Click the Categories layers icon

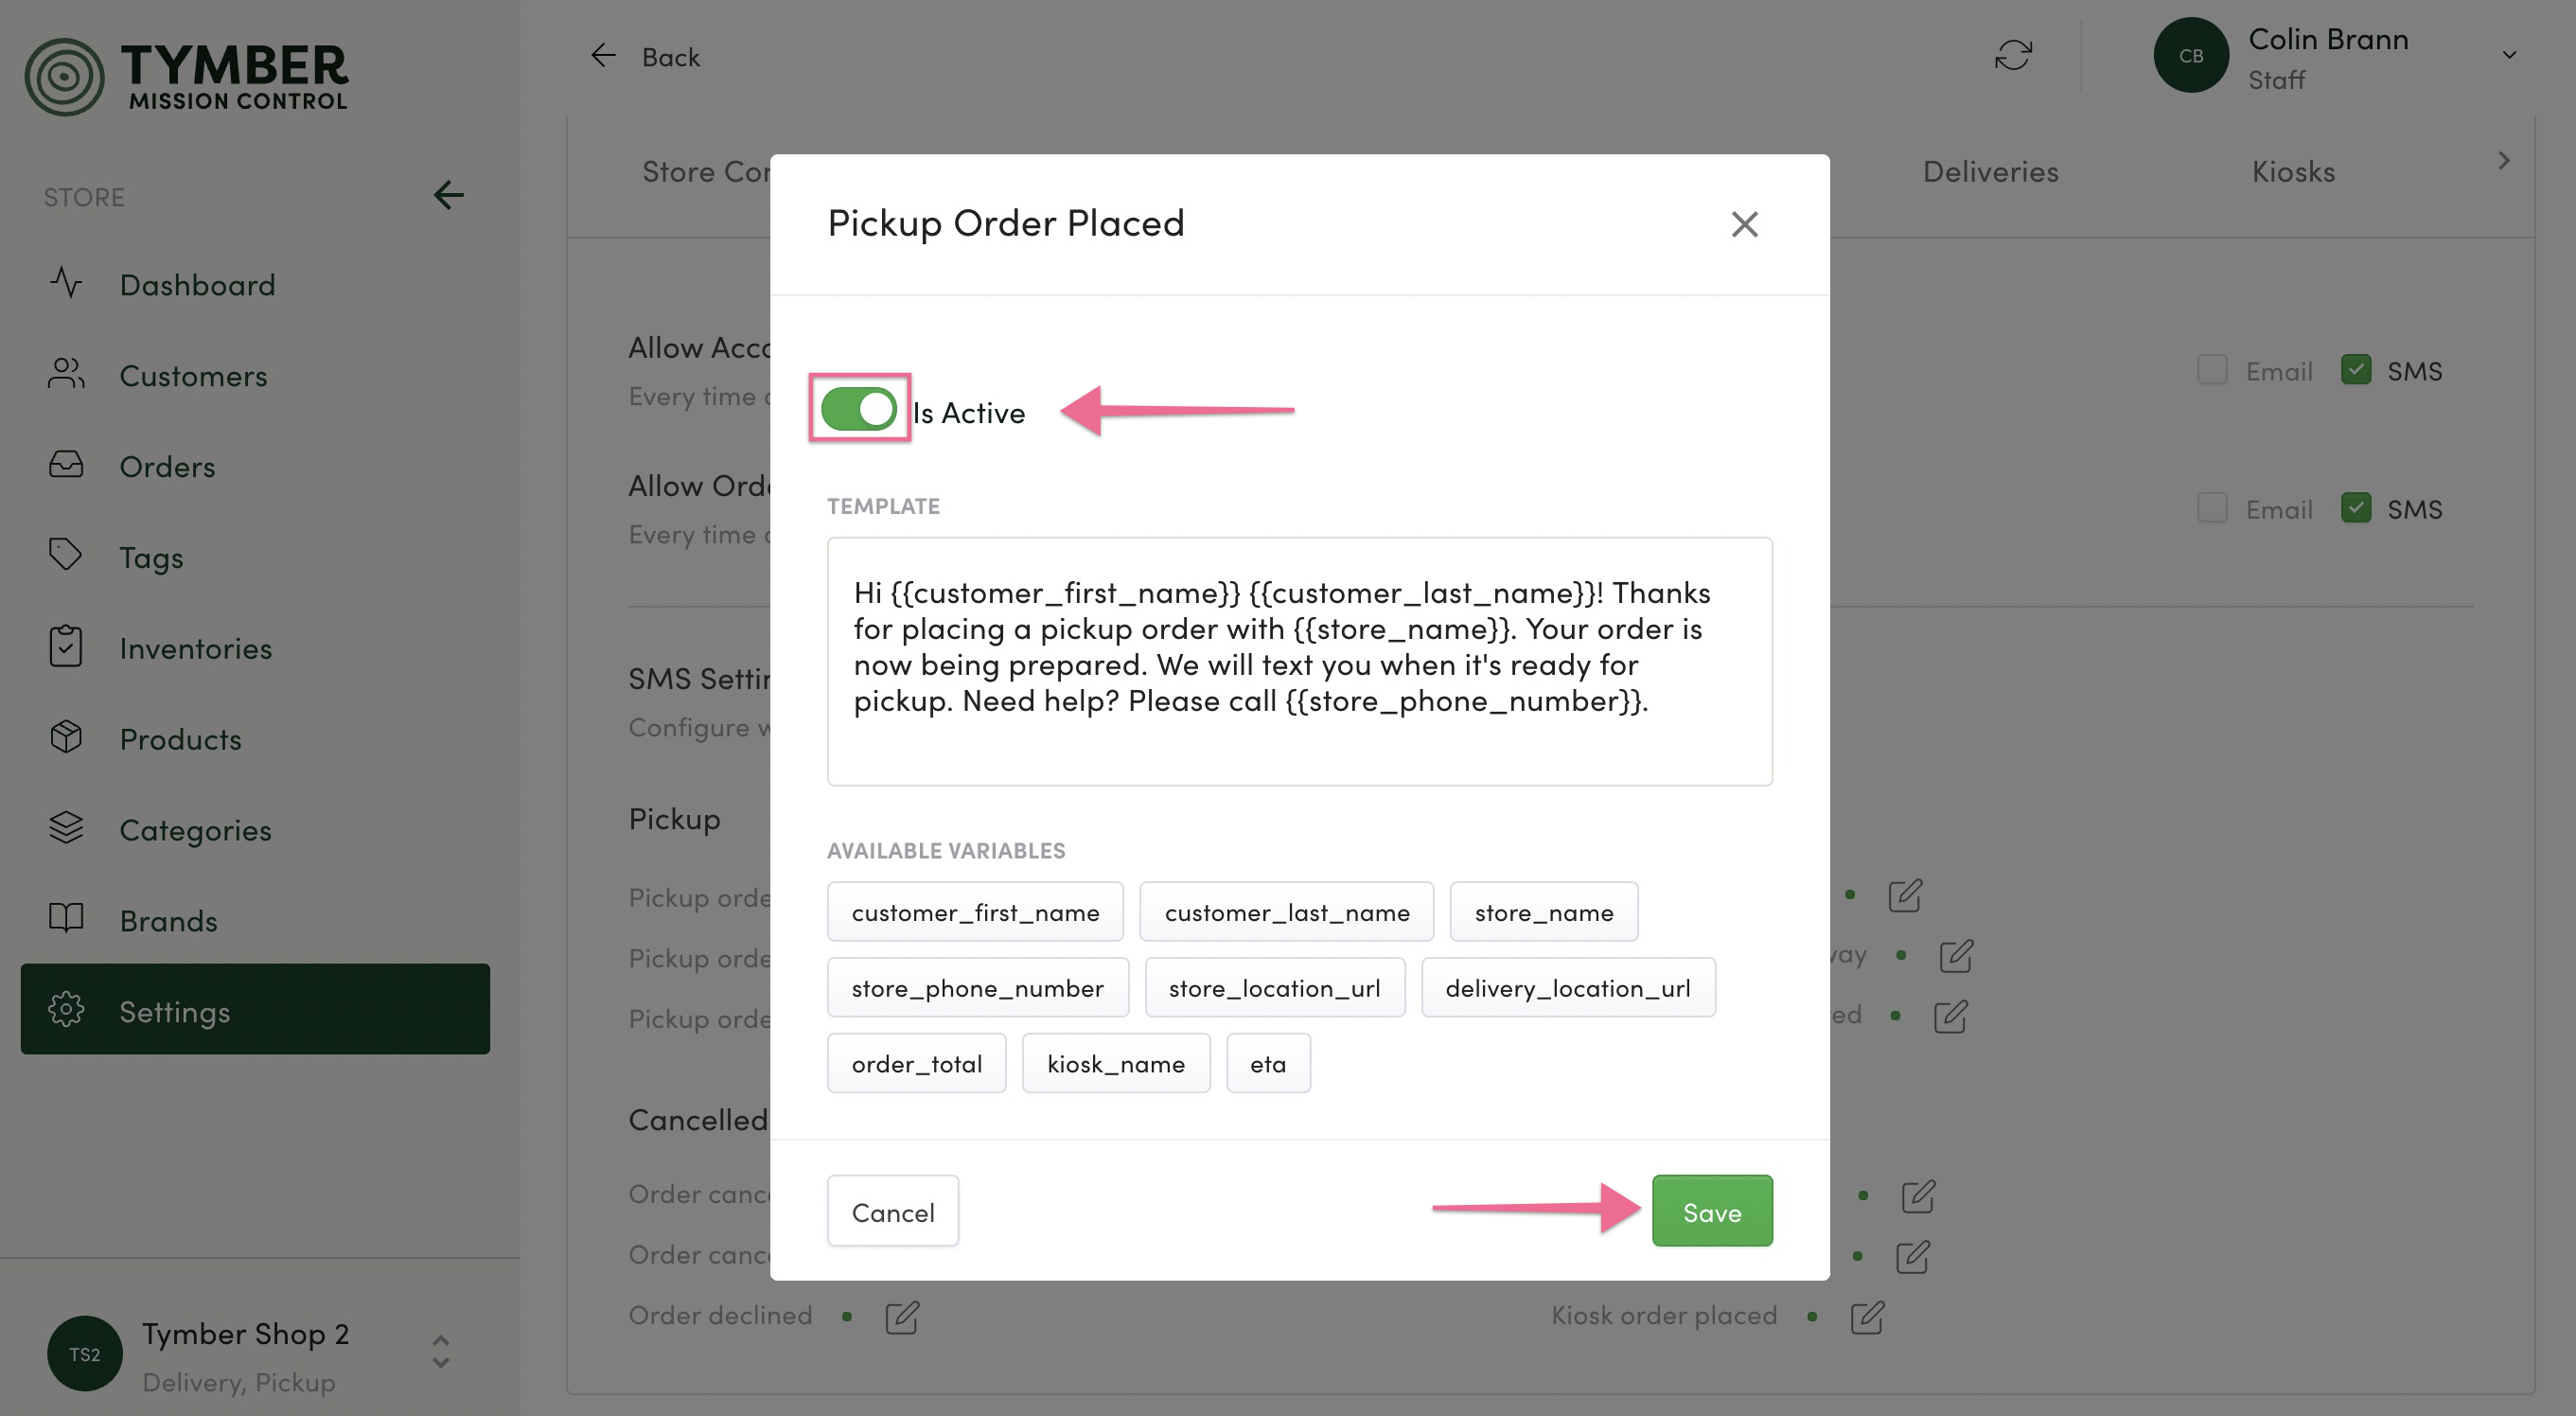66,828
